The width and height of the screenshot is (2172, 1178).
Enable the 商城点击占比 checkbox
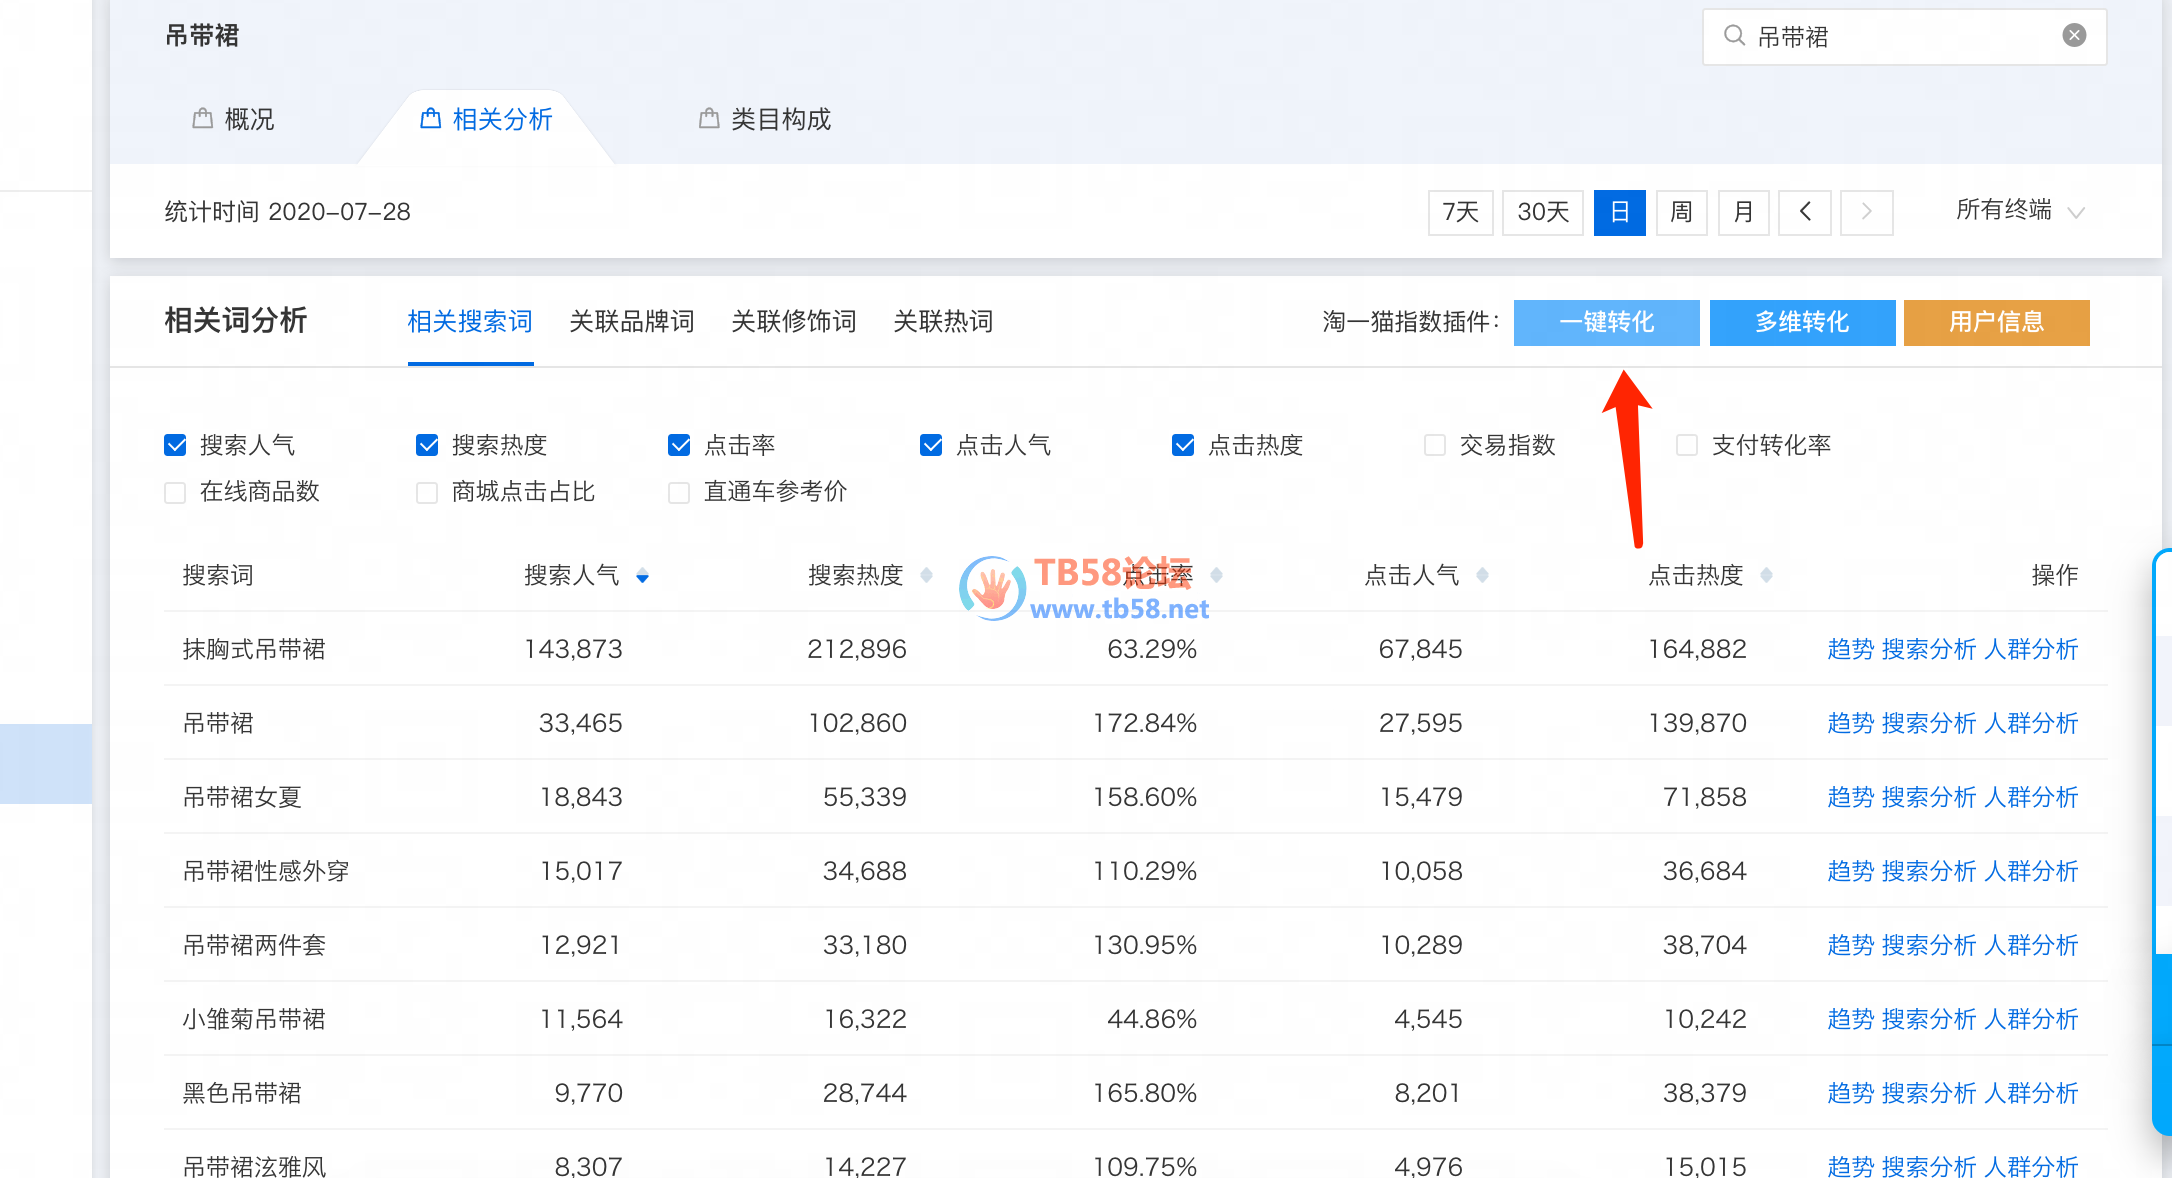tap(427, 492)
